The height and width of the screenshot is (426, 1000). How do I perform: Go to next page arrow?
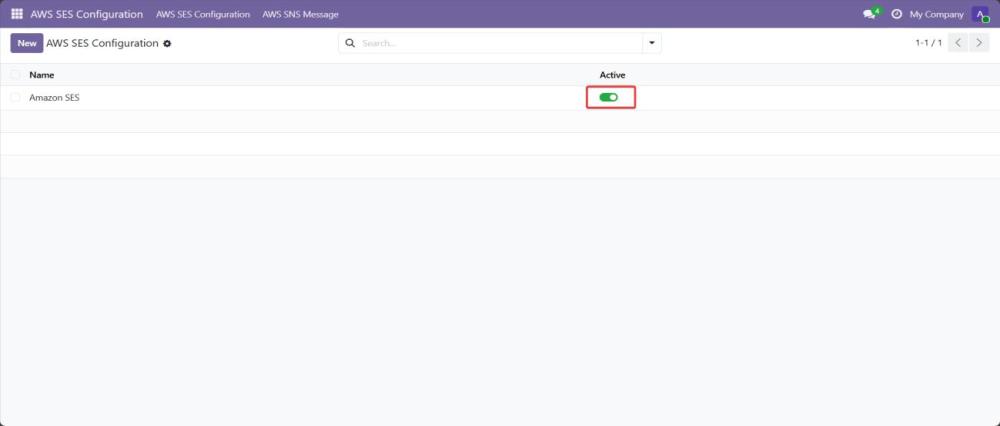click(980, 43)
